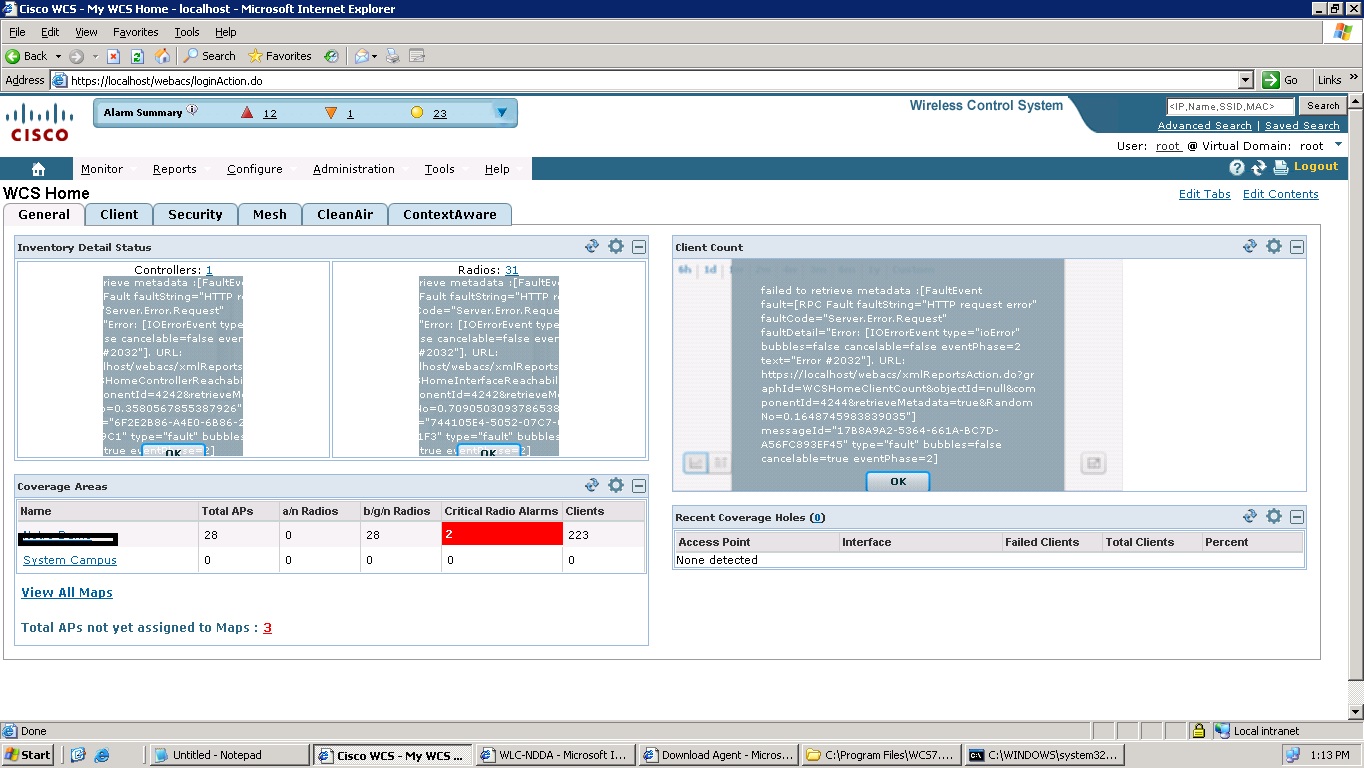Switch to the Client tab
Screen dimensions: 1364x768
click(x=119, y=214)
